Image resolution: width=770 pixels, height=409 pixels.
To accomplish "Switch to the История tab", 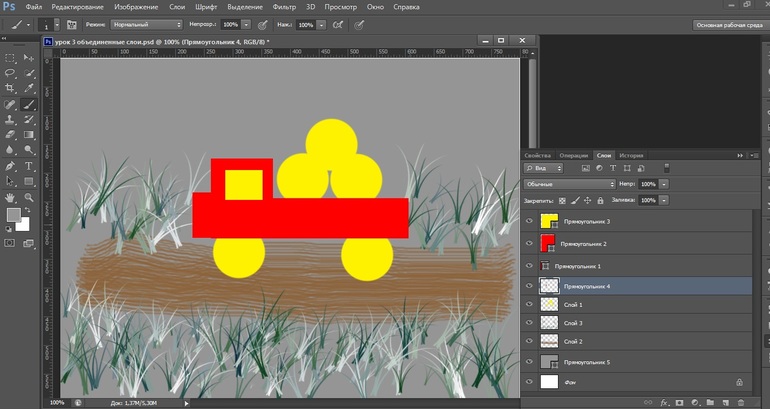I will (x=631, y=155).
